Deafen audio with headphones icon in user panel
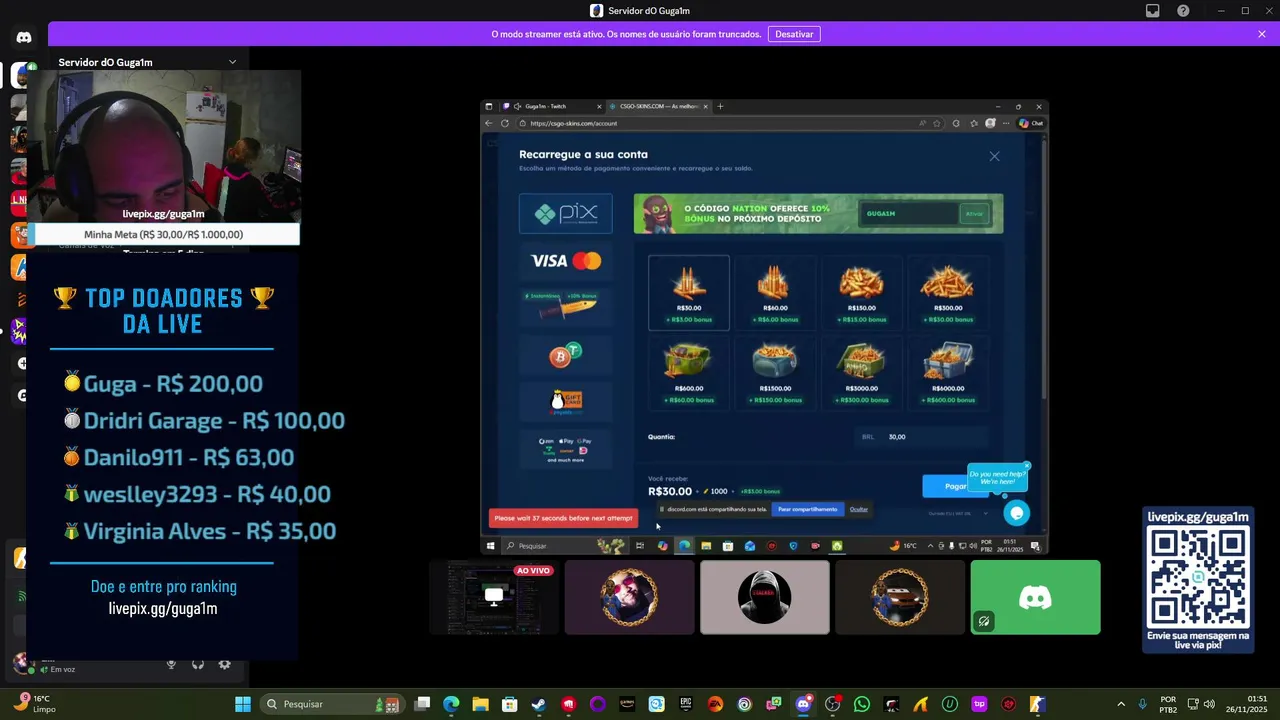The image size is (1280, 720). point(198,664)
